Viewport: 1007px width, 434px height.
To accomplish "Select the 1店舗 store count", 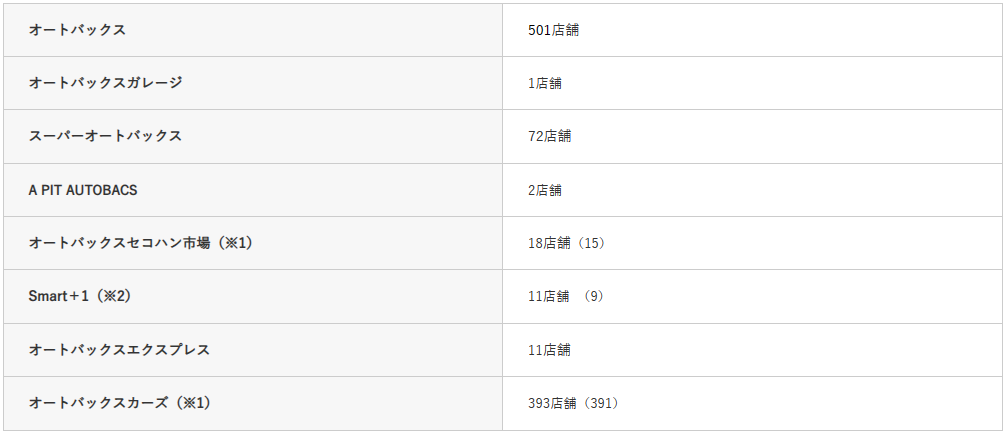I will click(544, 83).
